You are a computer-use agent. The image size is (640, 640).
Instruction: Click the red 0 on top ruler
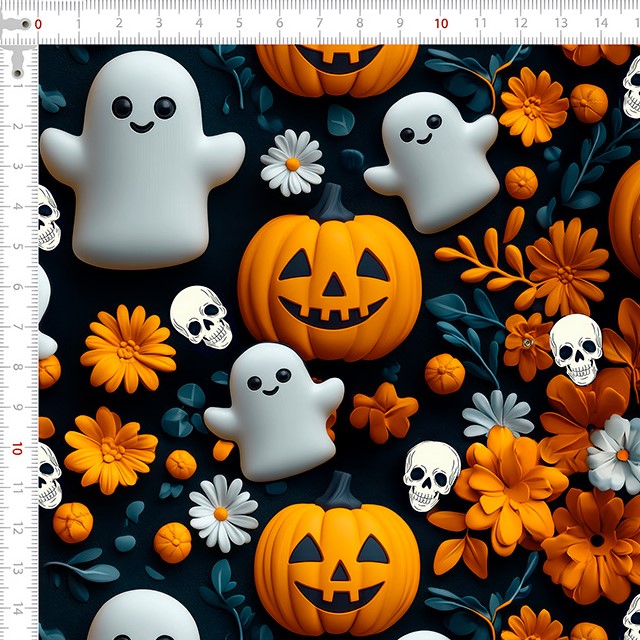click(38, 23)
